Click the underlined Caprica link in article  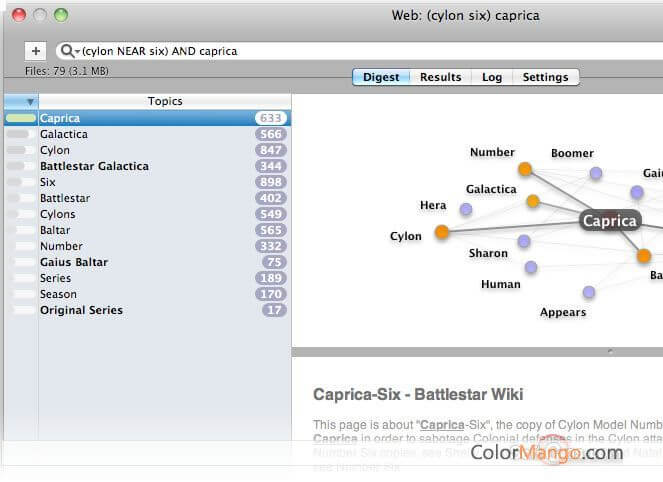[x=442, y=424]
